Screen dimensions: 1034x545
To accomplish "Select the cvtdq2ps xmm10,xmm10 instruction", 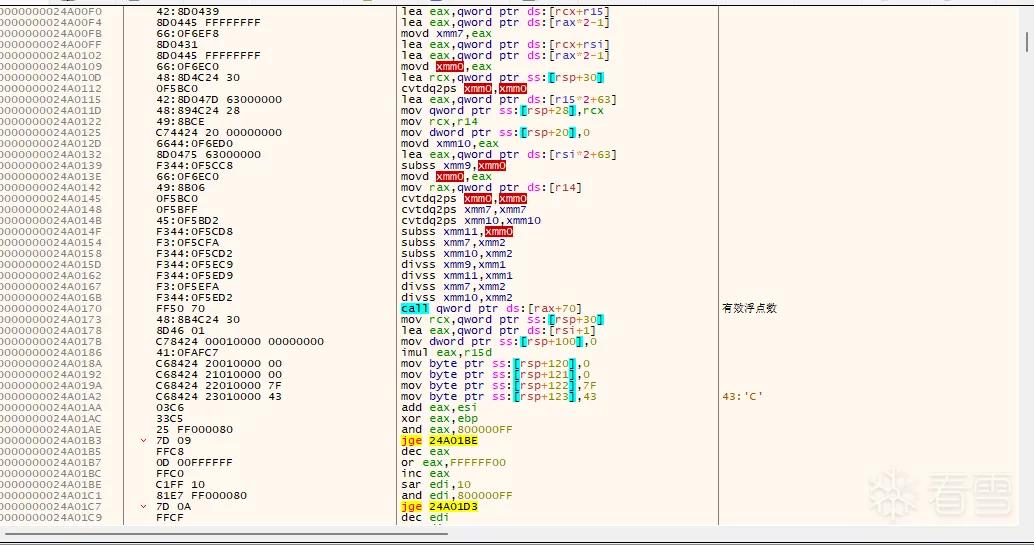I will pos(471,220).
